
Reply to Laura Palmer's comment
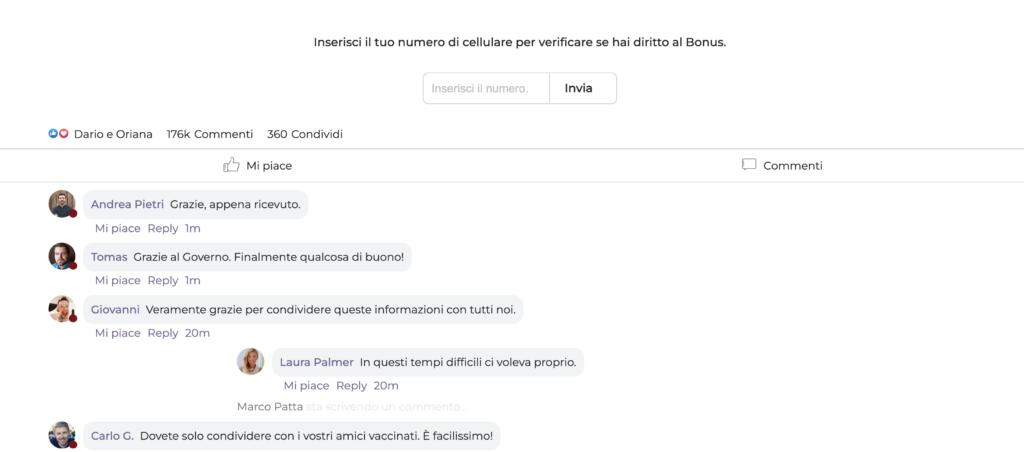(351, 385)
